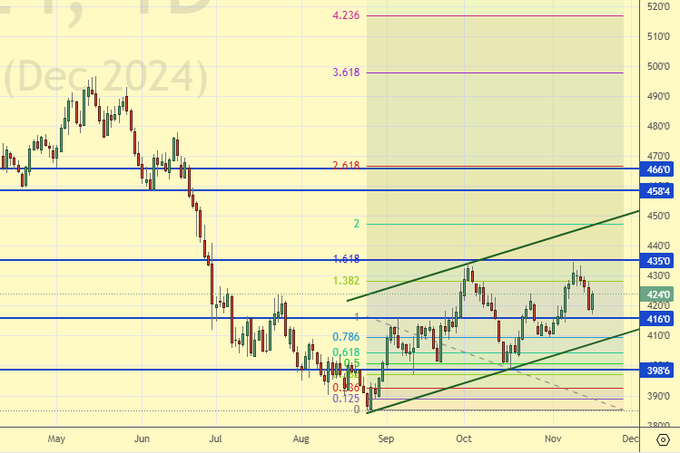This screenshot has width=680, height=453.
Task: Select the 3.618 Fibonacci level label
Action: coord(346,73)
